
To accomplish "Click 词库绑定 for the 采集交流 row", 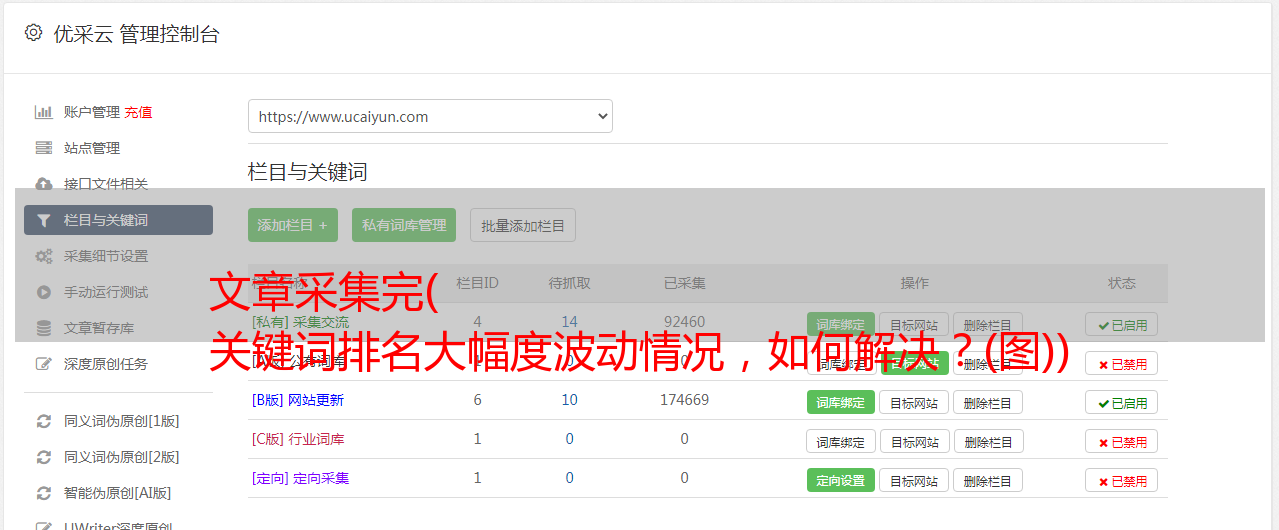I will click(x=841, y=324).
